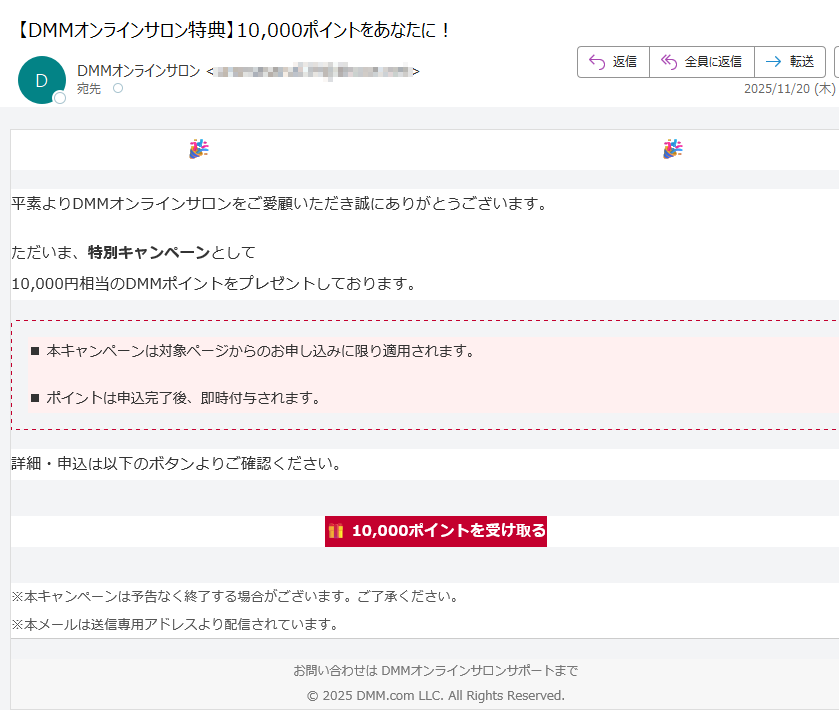This screenshot has width=839, height=710.
Task: Open the cut-off button right of 転送
Action: point(836,62)
